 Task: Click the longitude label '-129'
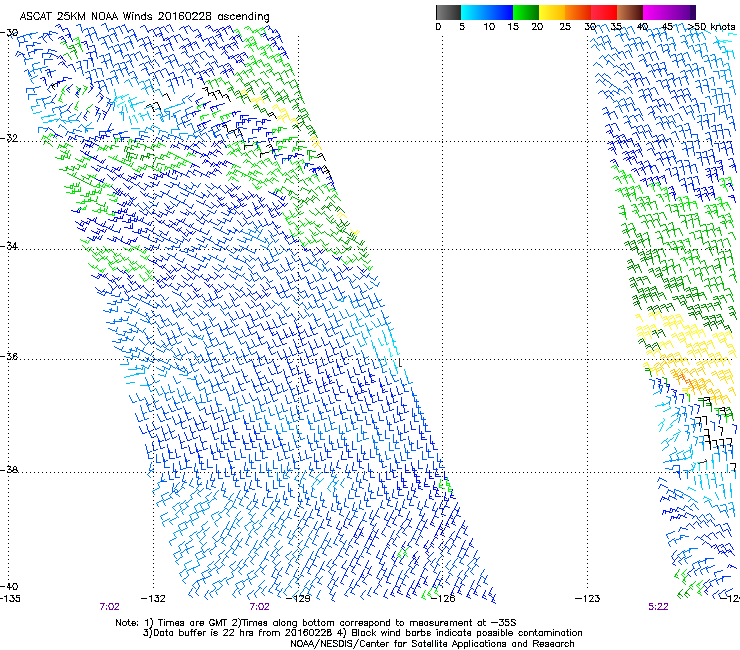[298, 599]
